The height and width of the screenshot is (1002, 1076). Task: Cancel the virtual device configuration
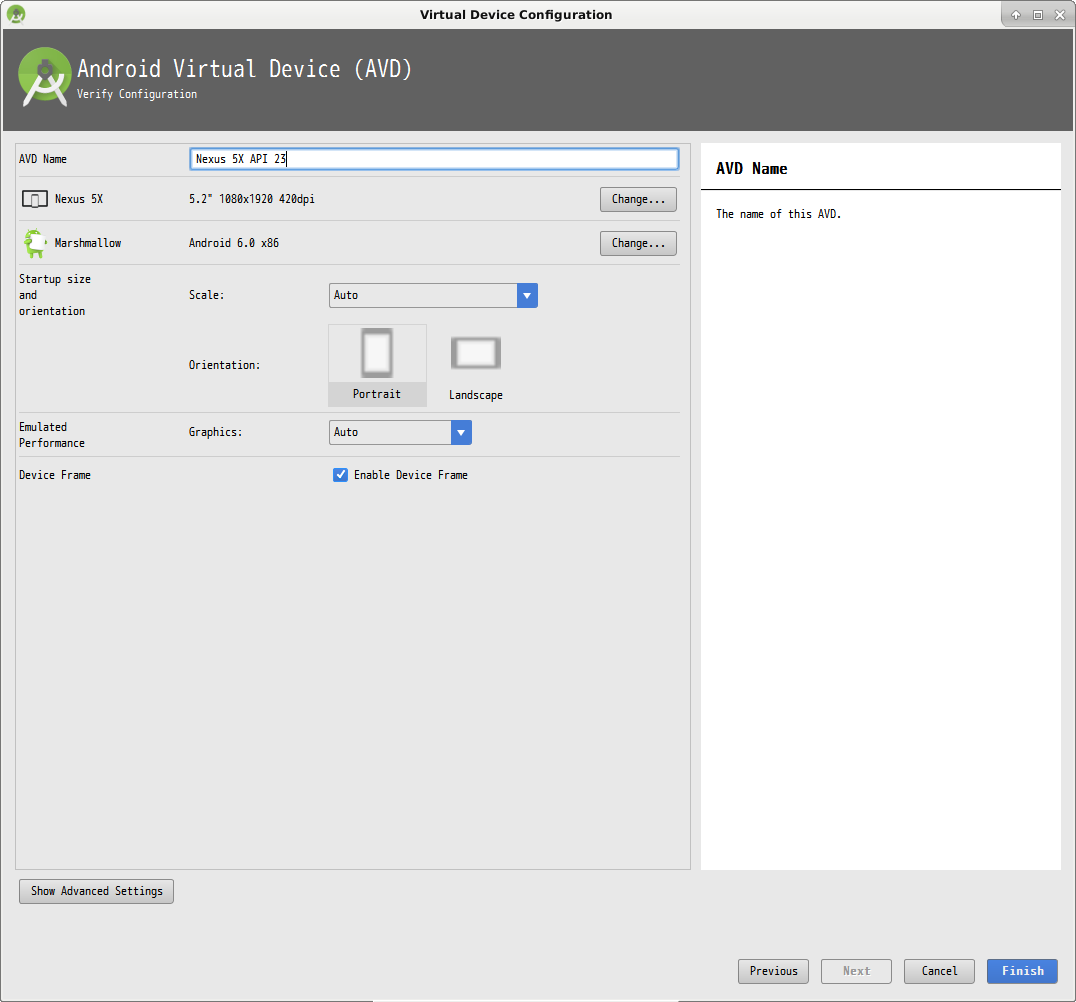click(x=939, y=971)
